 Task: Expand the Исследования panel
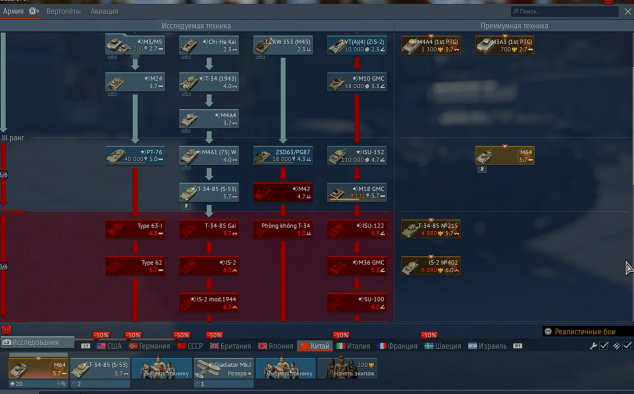tap(38, 343)
